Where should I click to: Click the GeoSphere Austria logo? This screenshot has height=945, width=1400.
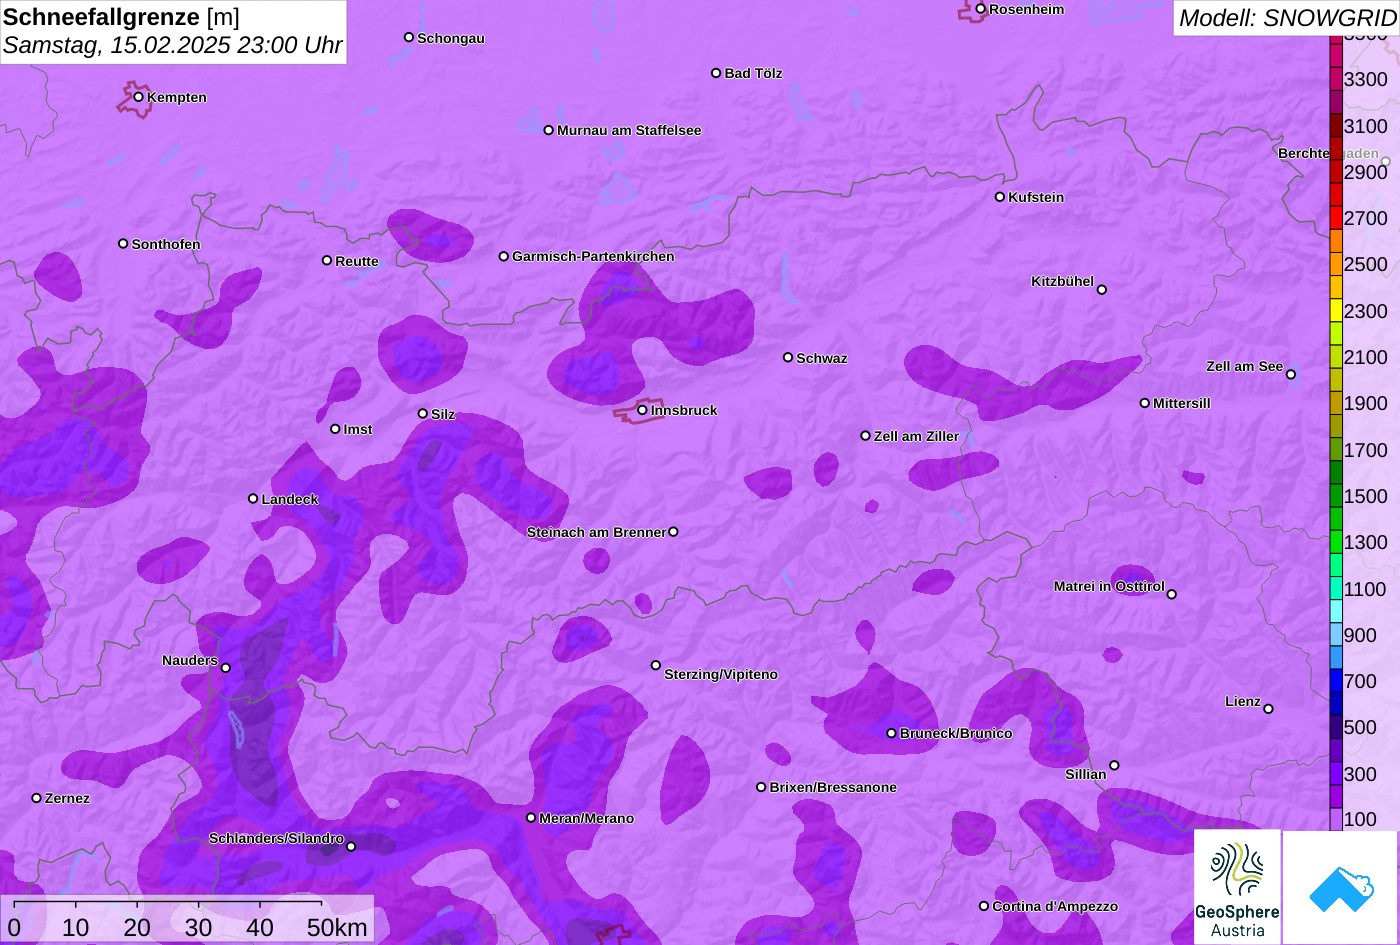1237,887
